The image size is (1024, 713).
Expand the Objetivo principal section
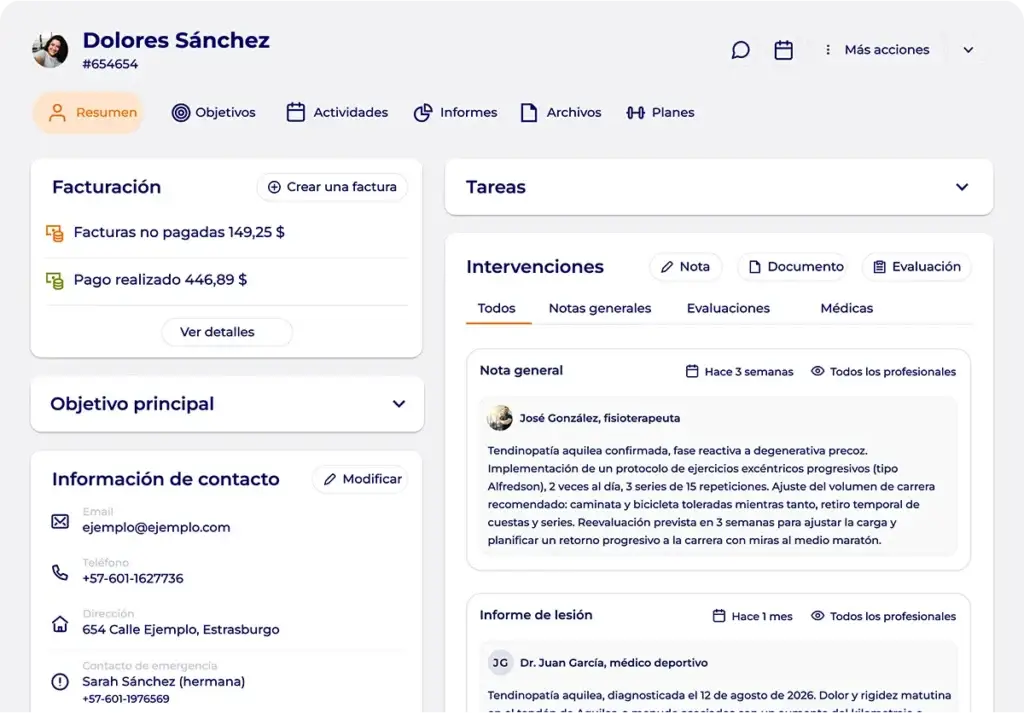(399, 404)
